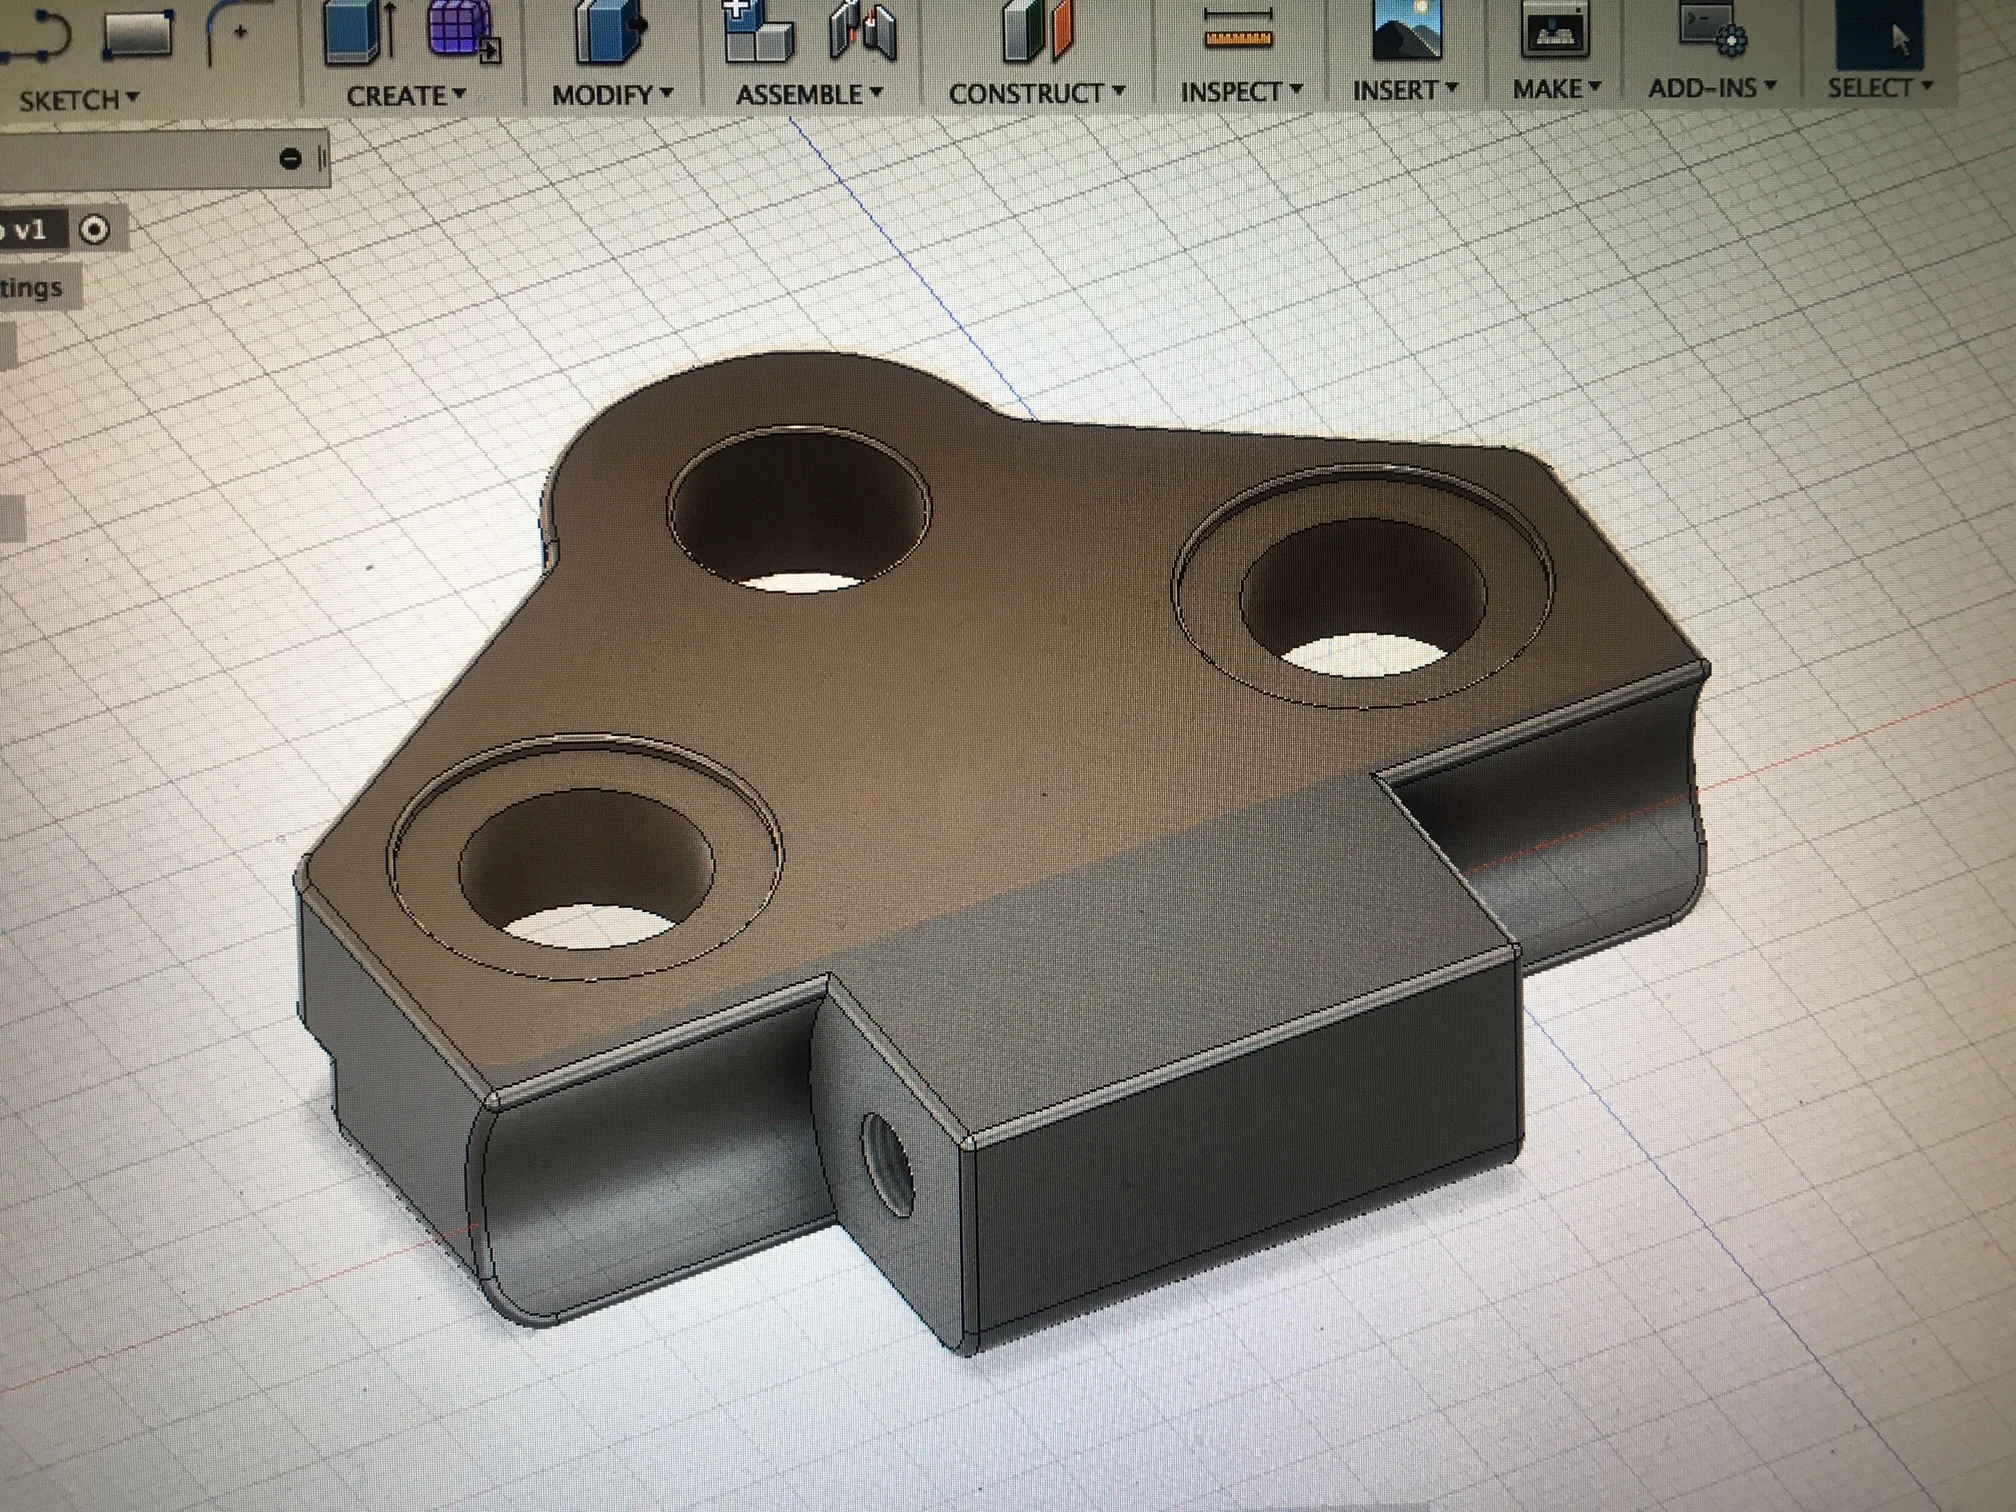Screen dimensions: 2016x1512
Task: Select the Create Form purple mesh icon
Action: [462, 30]
